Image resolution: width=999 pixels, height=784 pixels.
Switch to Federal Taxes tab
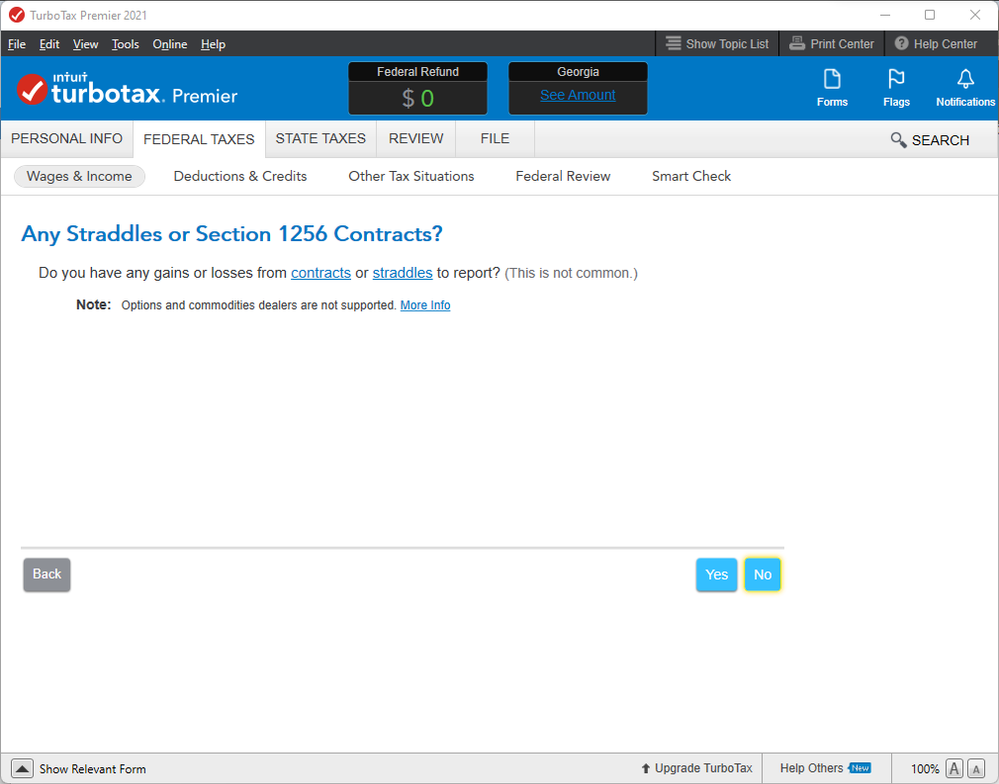[x=199, y=139]
